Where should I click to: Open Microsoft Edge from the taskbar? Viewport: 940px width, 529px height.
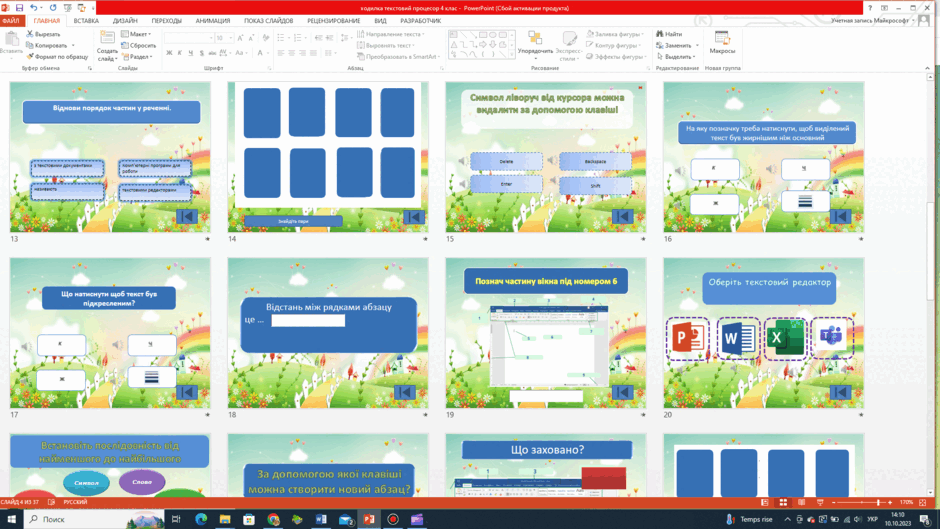(201, 519)
